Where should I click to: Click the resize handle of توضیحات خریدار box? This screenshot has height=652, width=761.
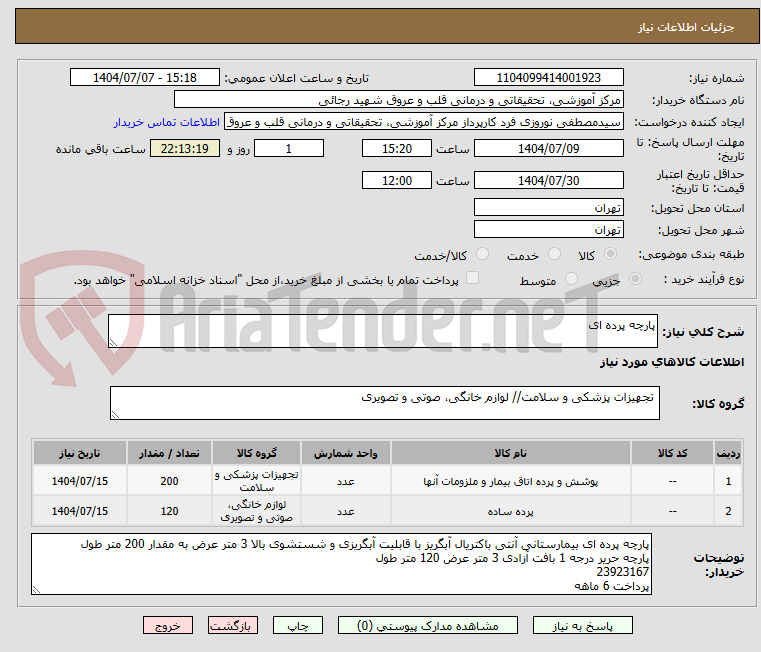(x=36, y=590)
